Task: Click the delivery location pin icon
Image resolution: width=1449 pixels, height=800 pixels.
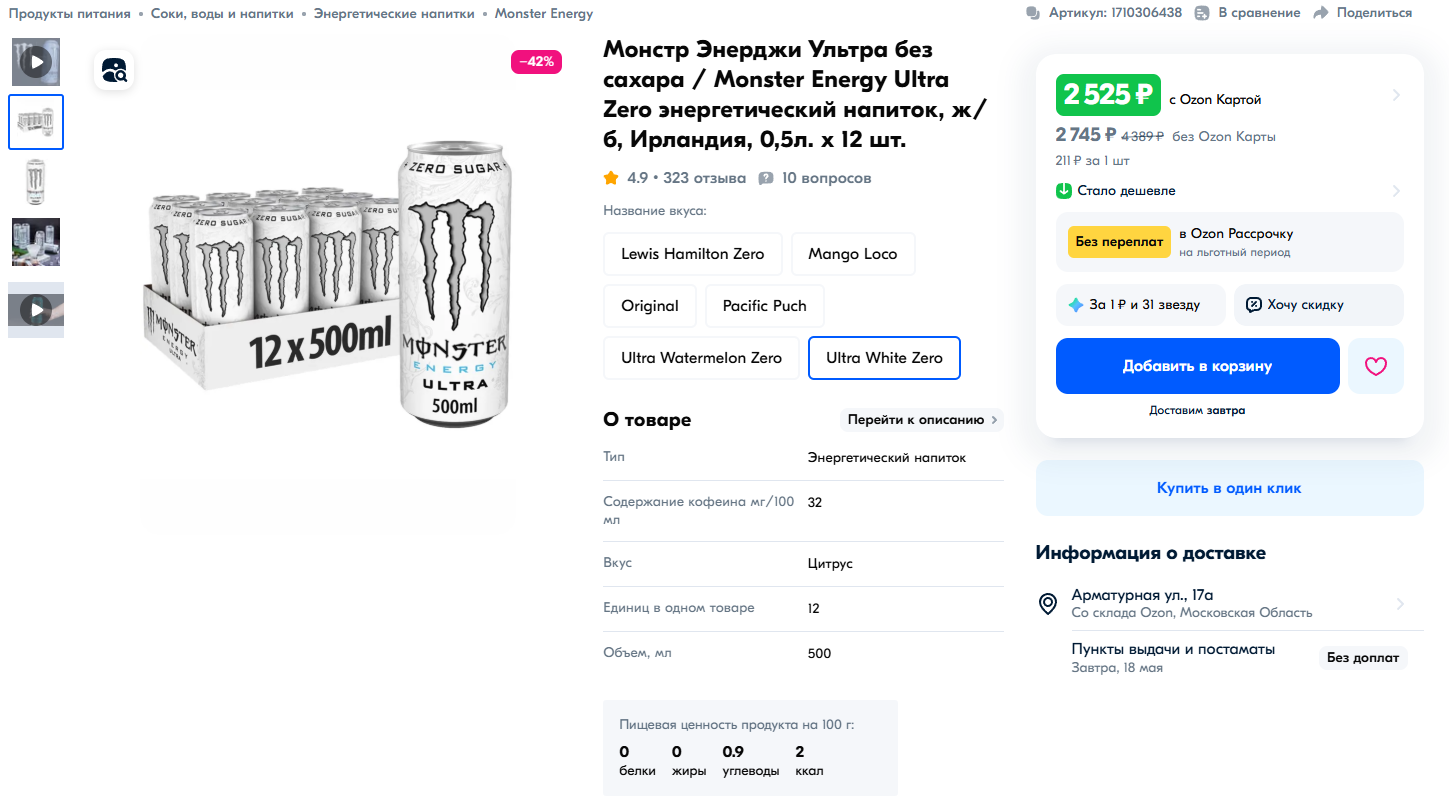Action: click(x=1048, y=603)
